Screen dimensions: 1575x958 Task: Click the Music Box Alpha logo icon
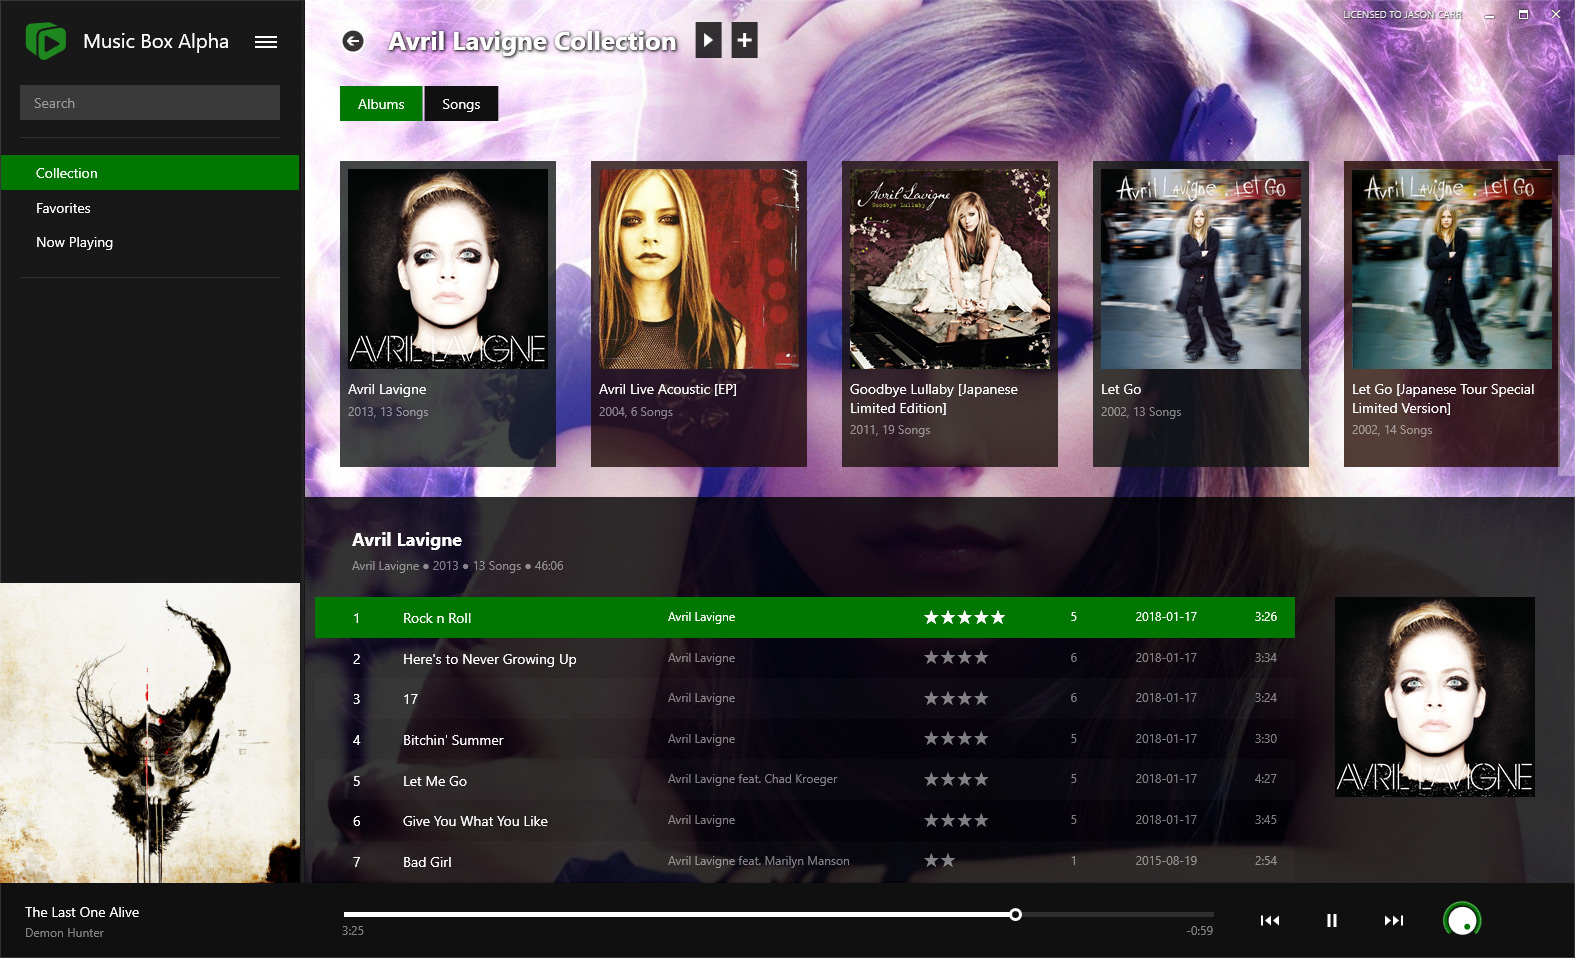pos(45,41)
